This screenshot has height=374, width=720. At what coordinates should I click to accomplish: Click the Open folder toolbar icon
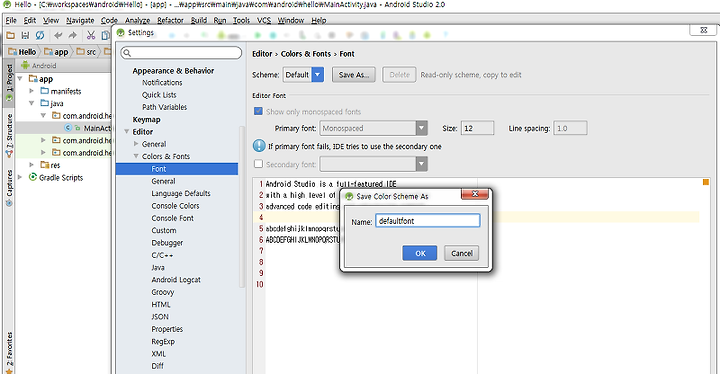tap(11, 35)
